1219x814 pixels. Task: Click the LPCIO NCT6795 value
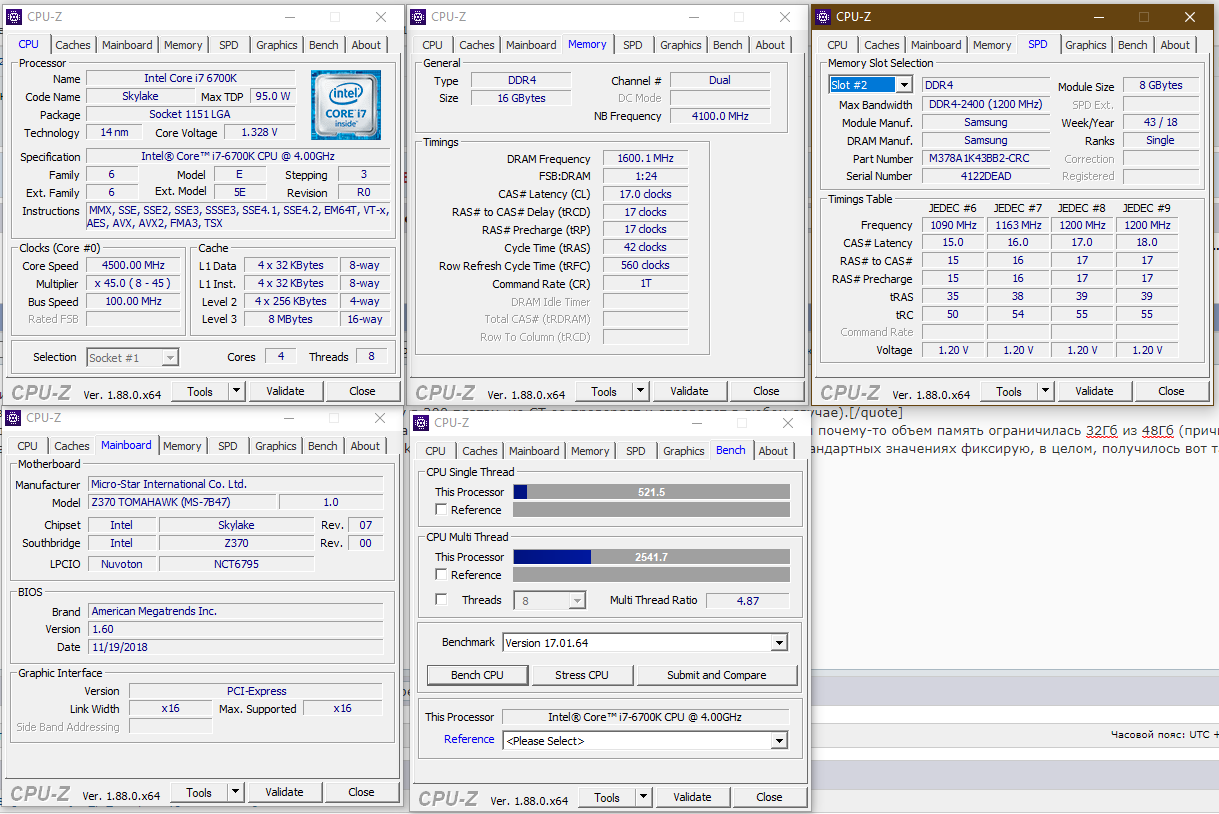pyautogui.click(x=236, y=564)
